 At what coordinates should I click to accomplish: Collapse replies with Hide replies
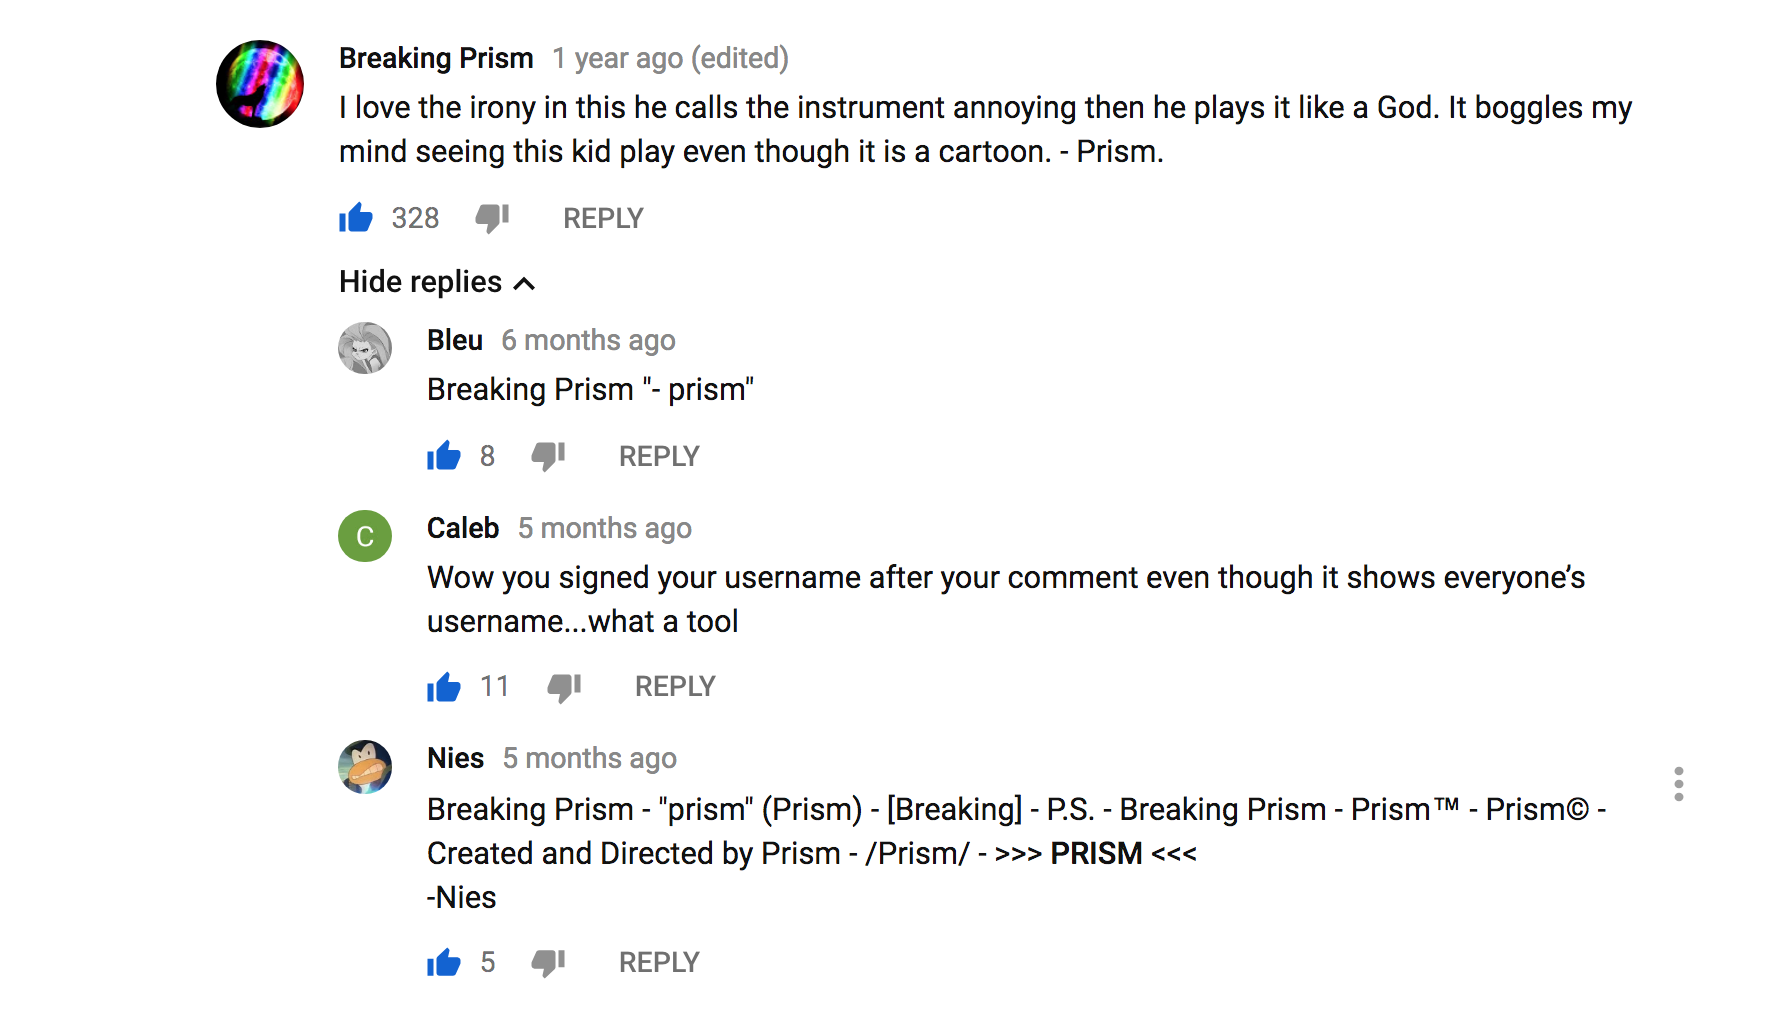tap(419, 281)
